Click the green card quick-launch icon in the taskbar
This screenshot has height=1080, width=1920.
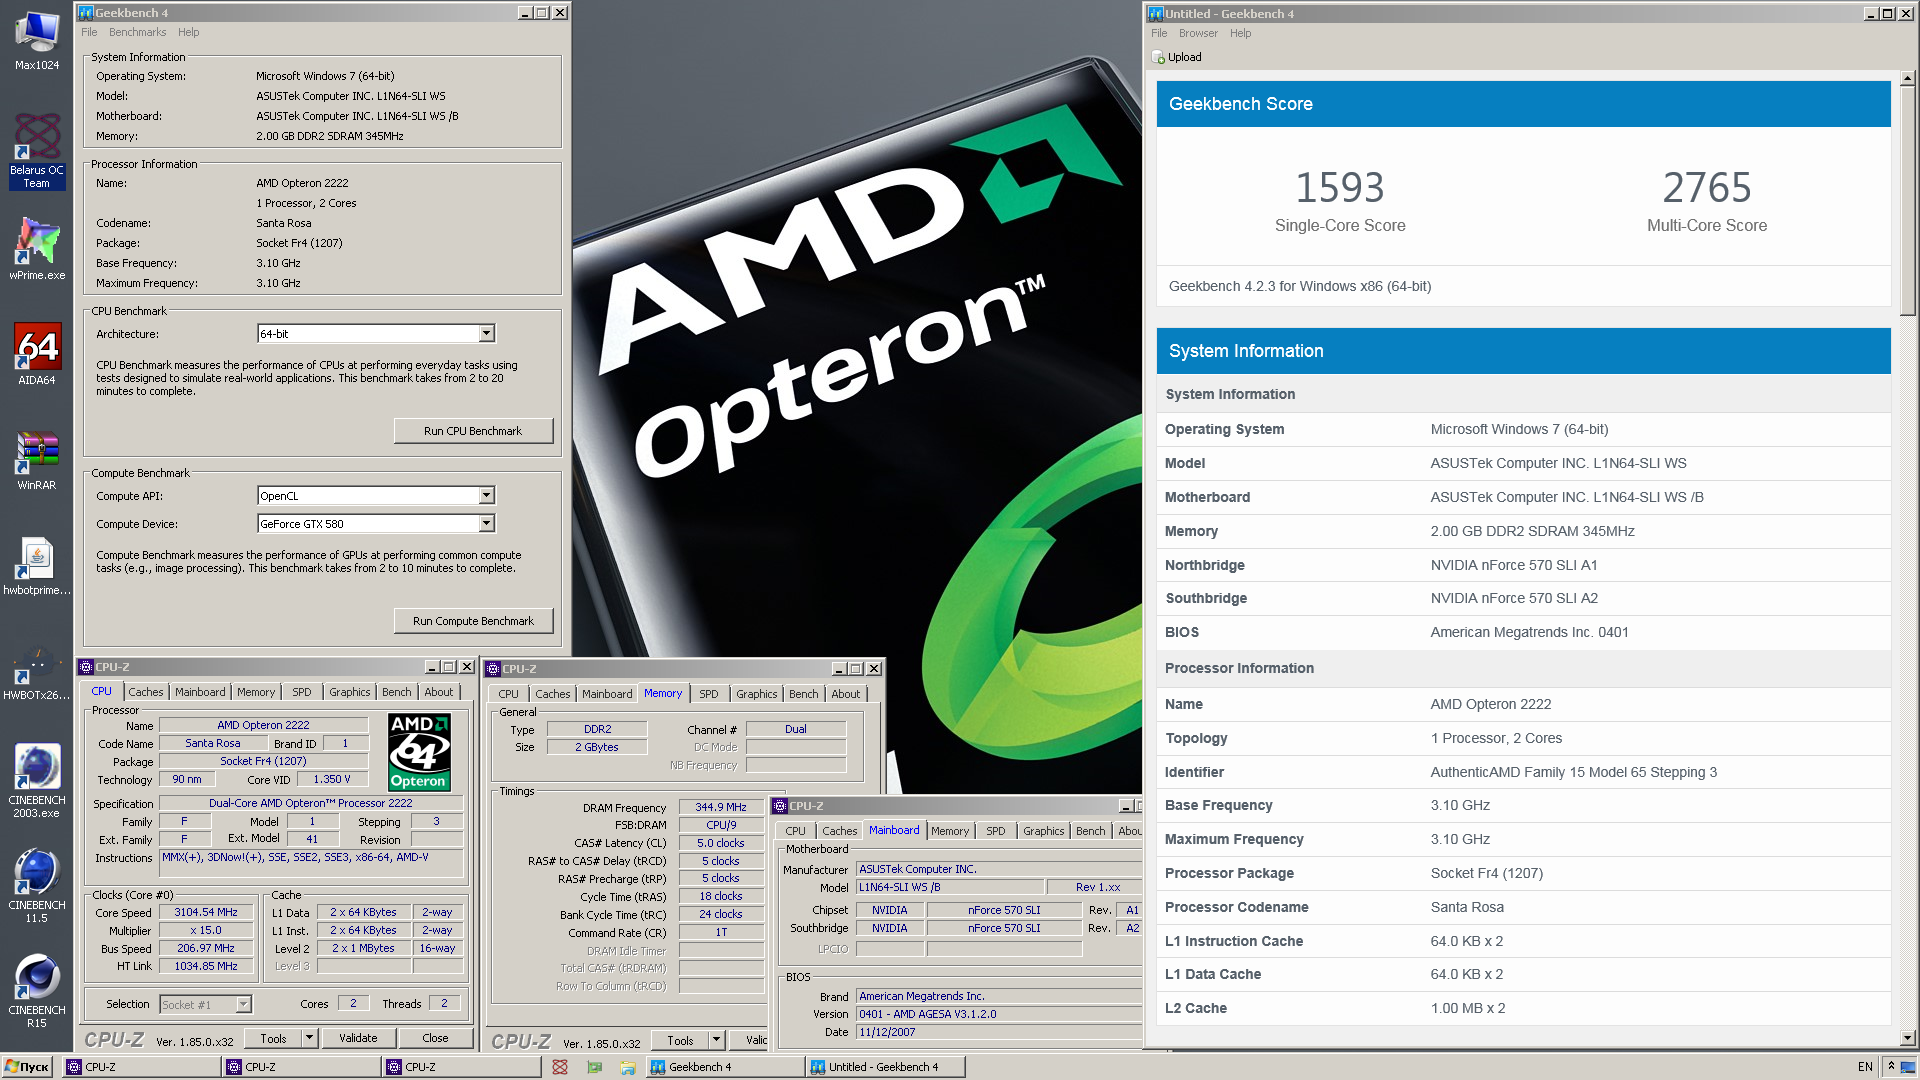[x=594, y=1067]
